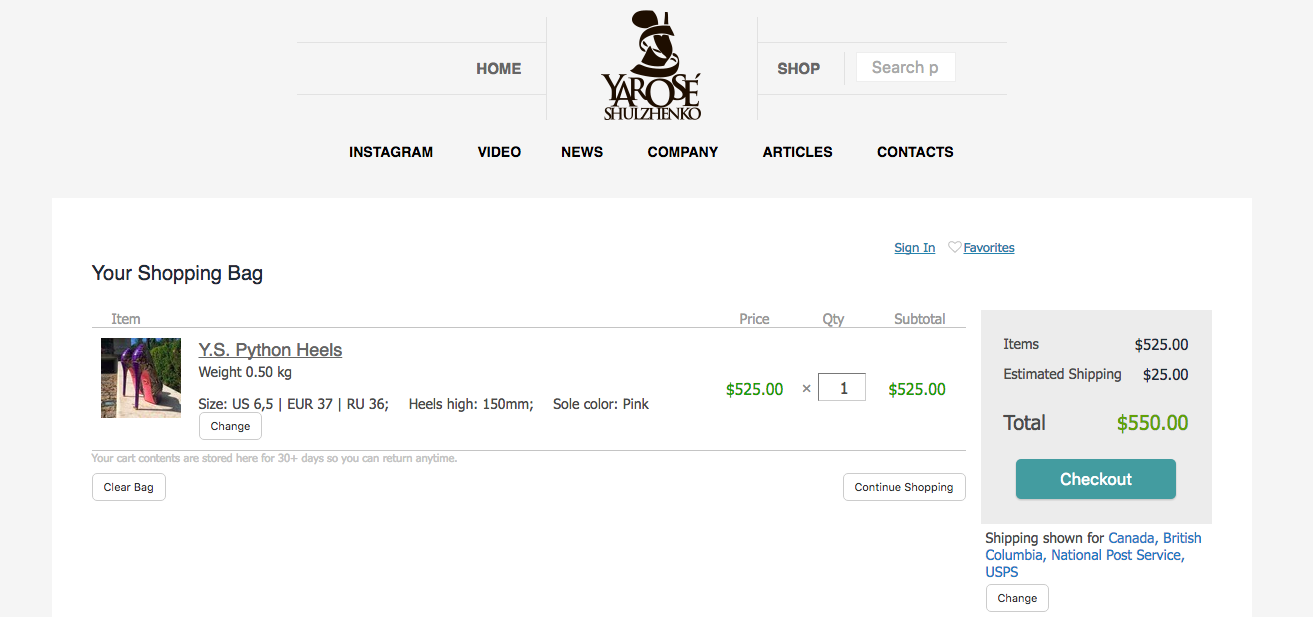
Task: Focus the product search field
Action: (905, 68)
